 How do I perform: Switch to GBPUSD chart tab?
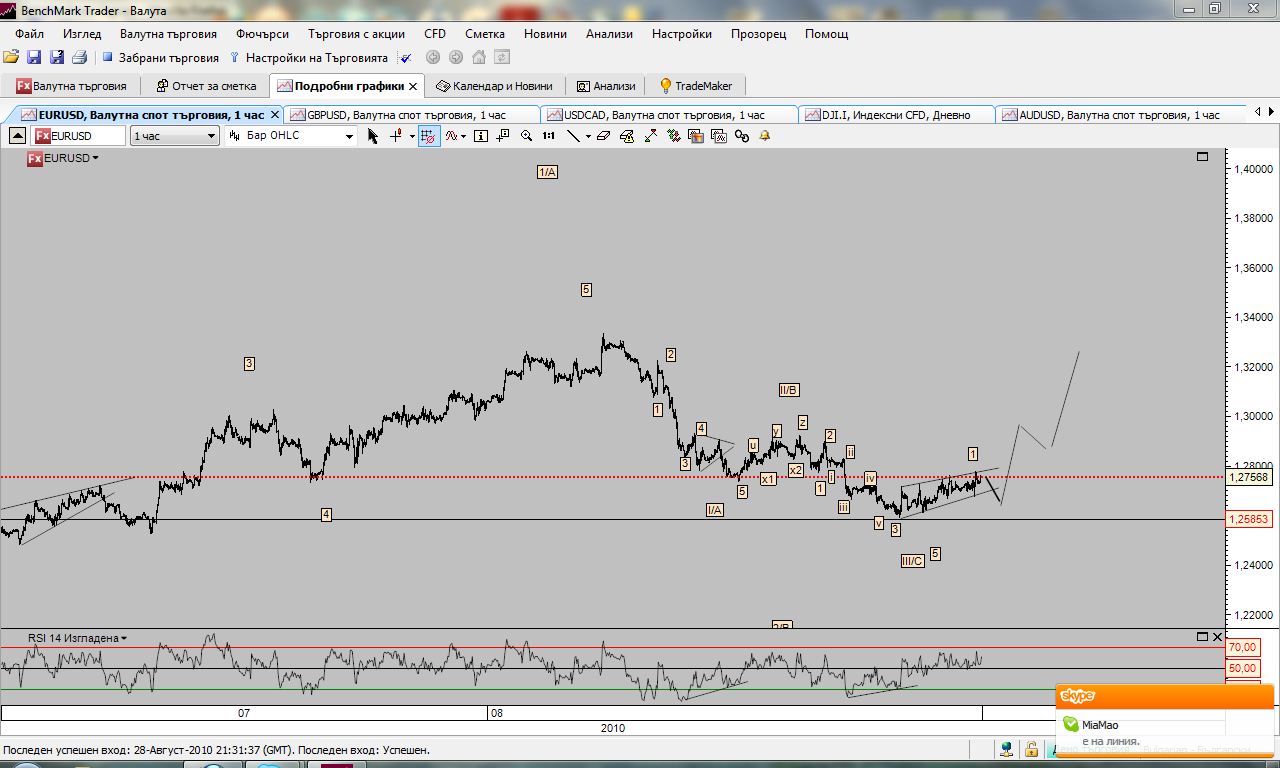coord(412,115)
